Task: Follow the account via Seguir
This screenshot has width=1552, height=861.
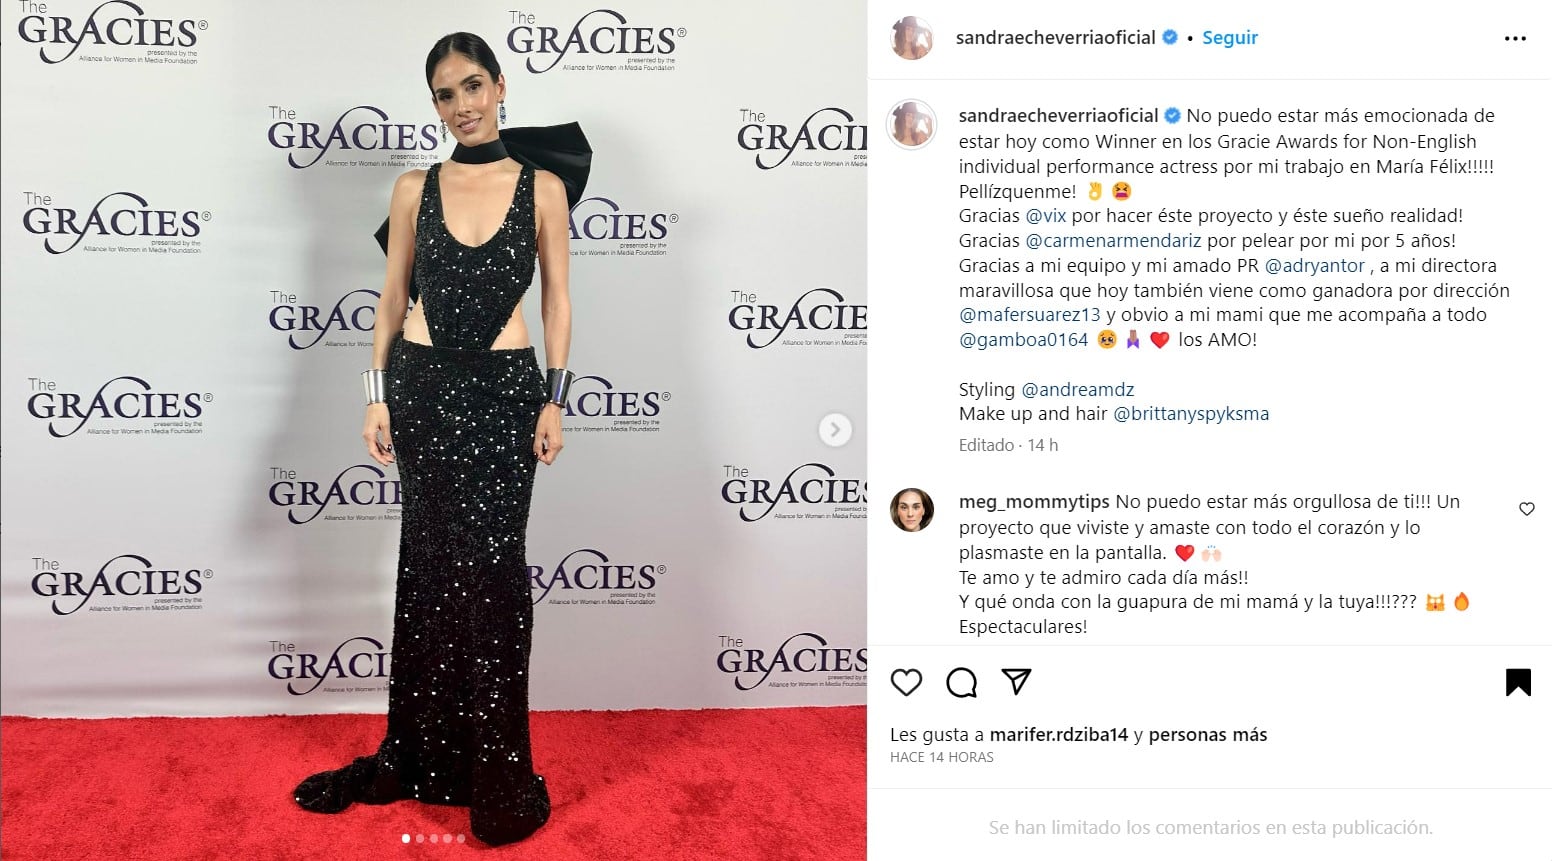Action: tap(1230, 37)
